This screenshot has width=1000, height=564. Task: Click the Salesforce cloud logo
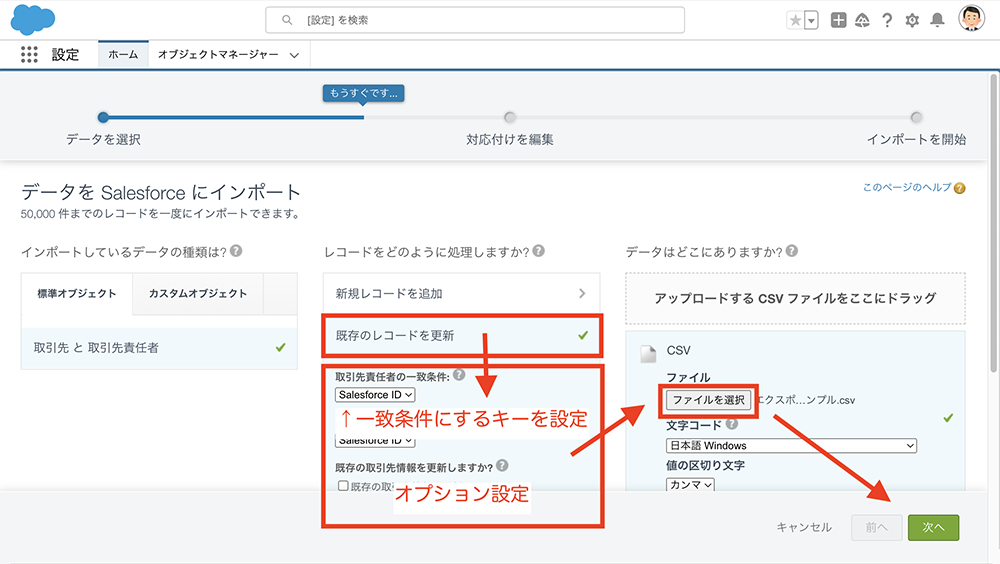33,19
